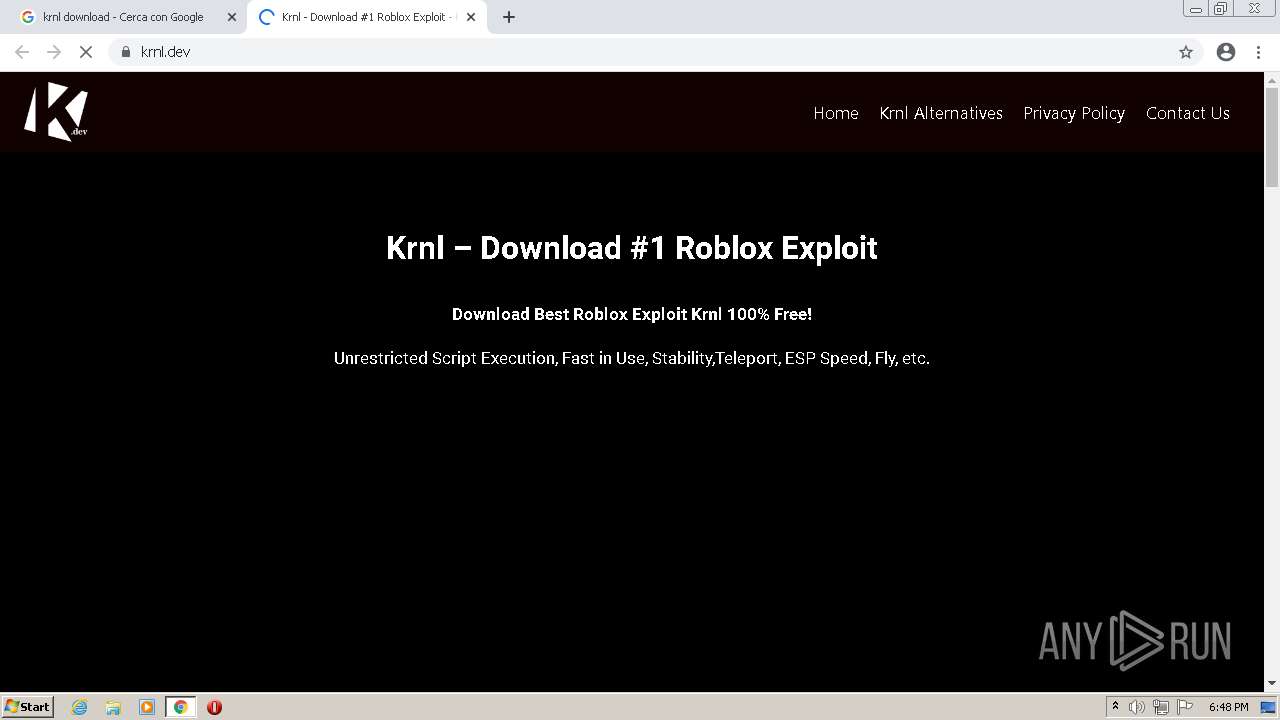
Task: Open Windows Explorer folder in taskbar
Action: (113, 707)
